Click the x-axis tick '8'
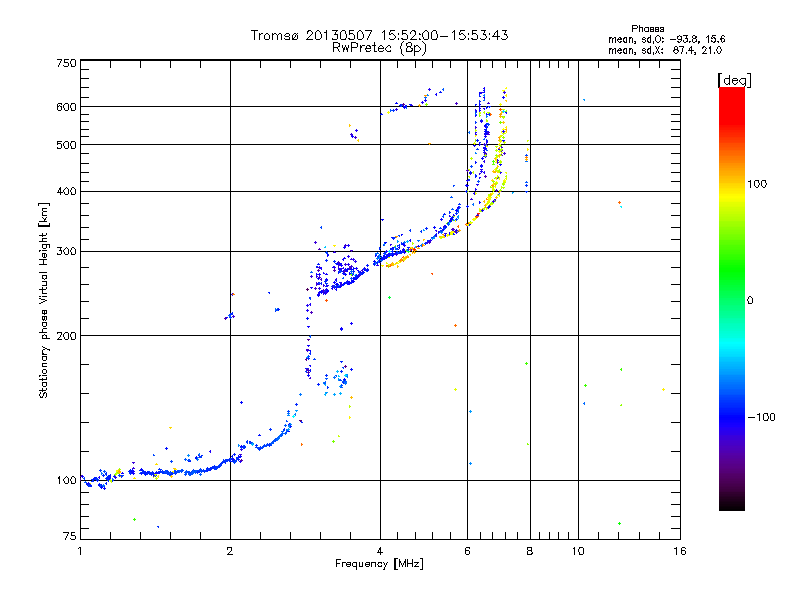 (x=530, y=551)
